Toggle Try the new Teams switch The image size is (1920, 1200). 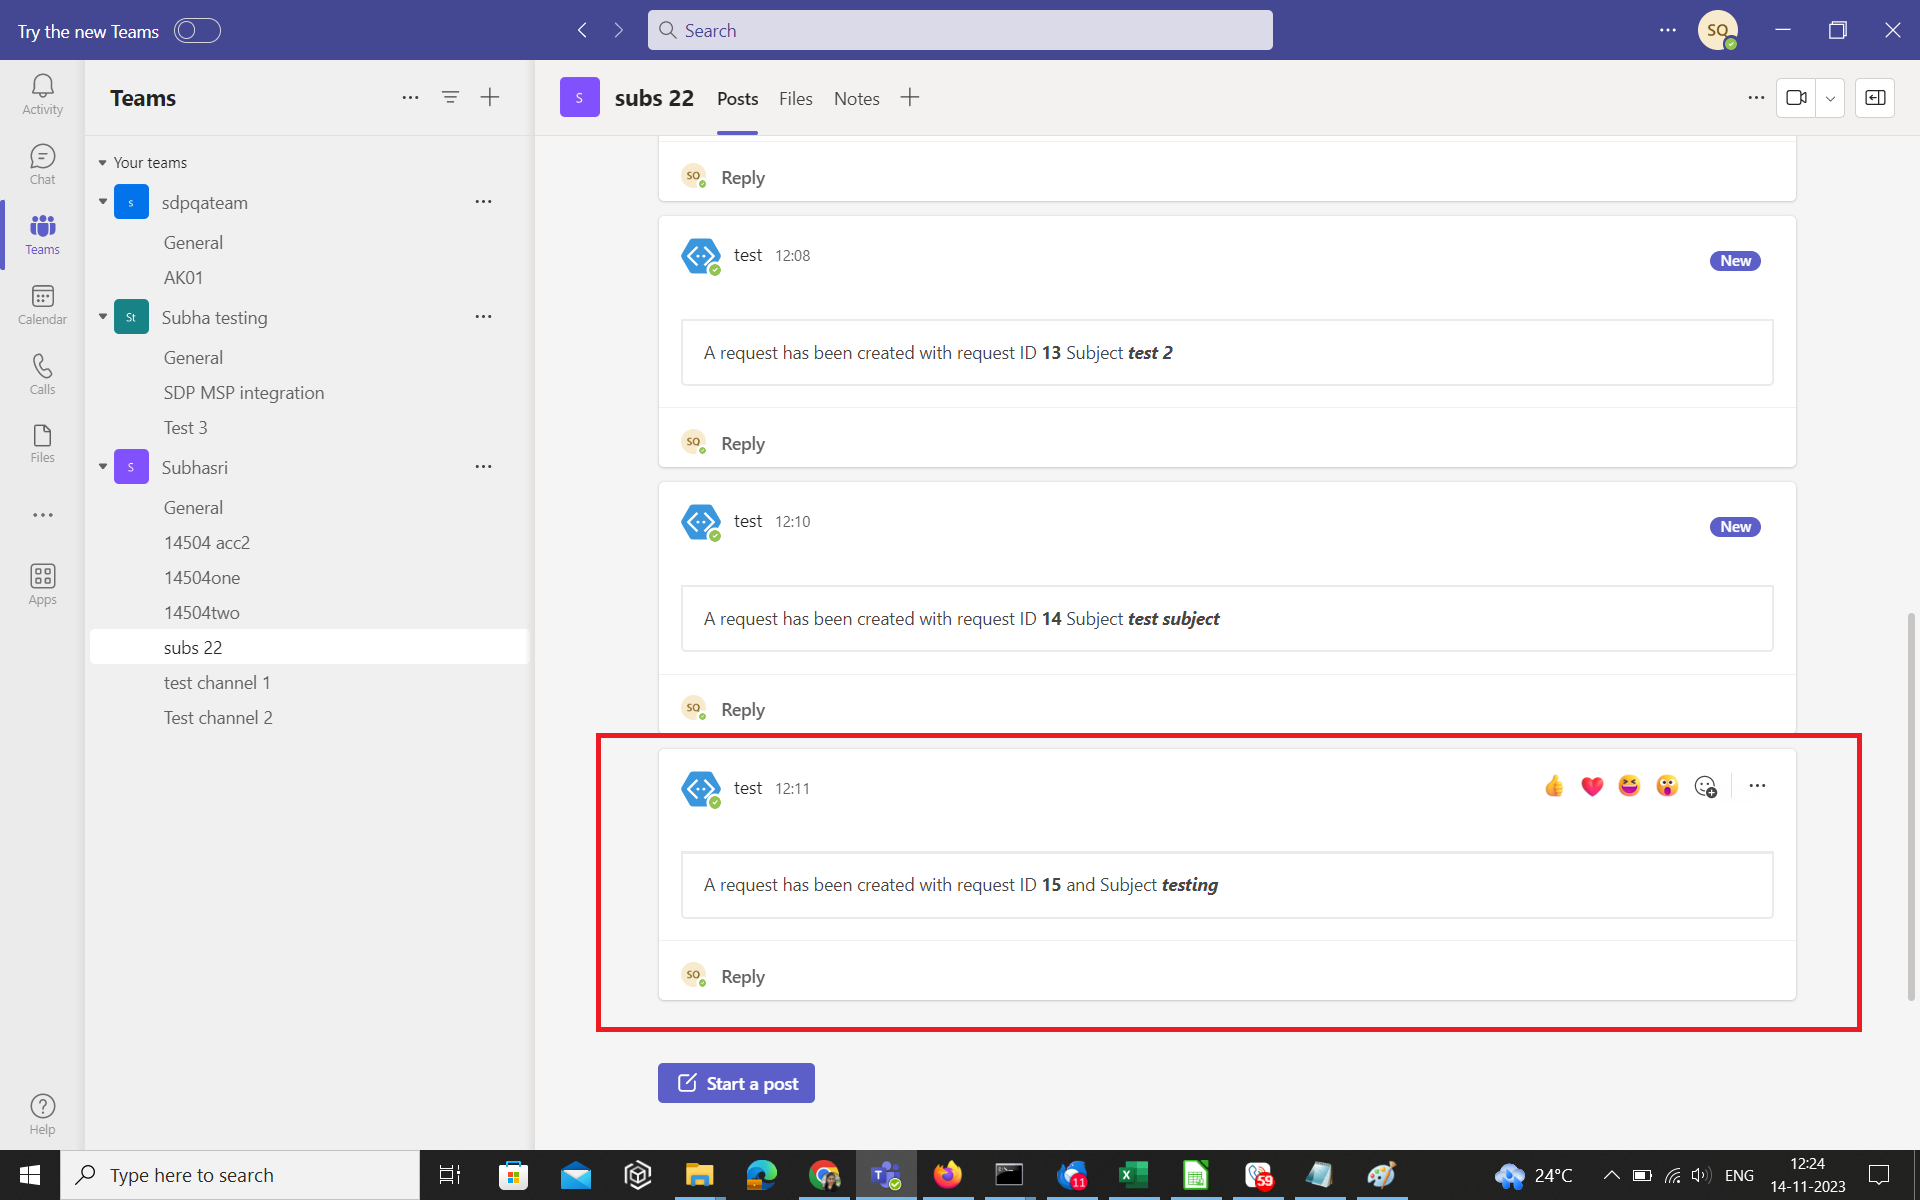[x=197, y=31]
